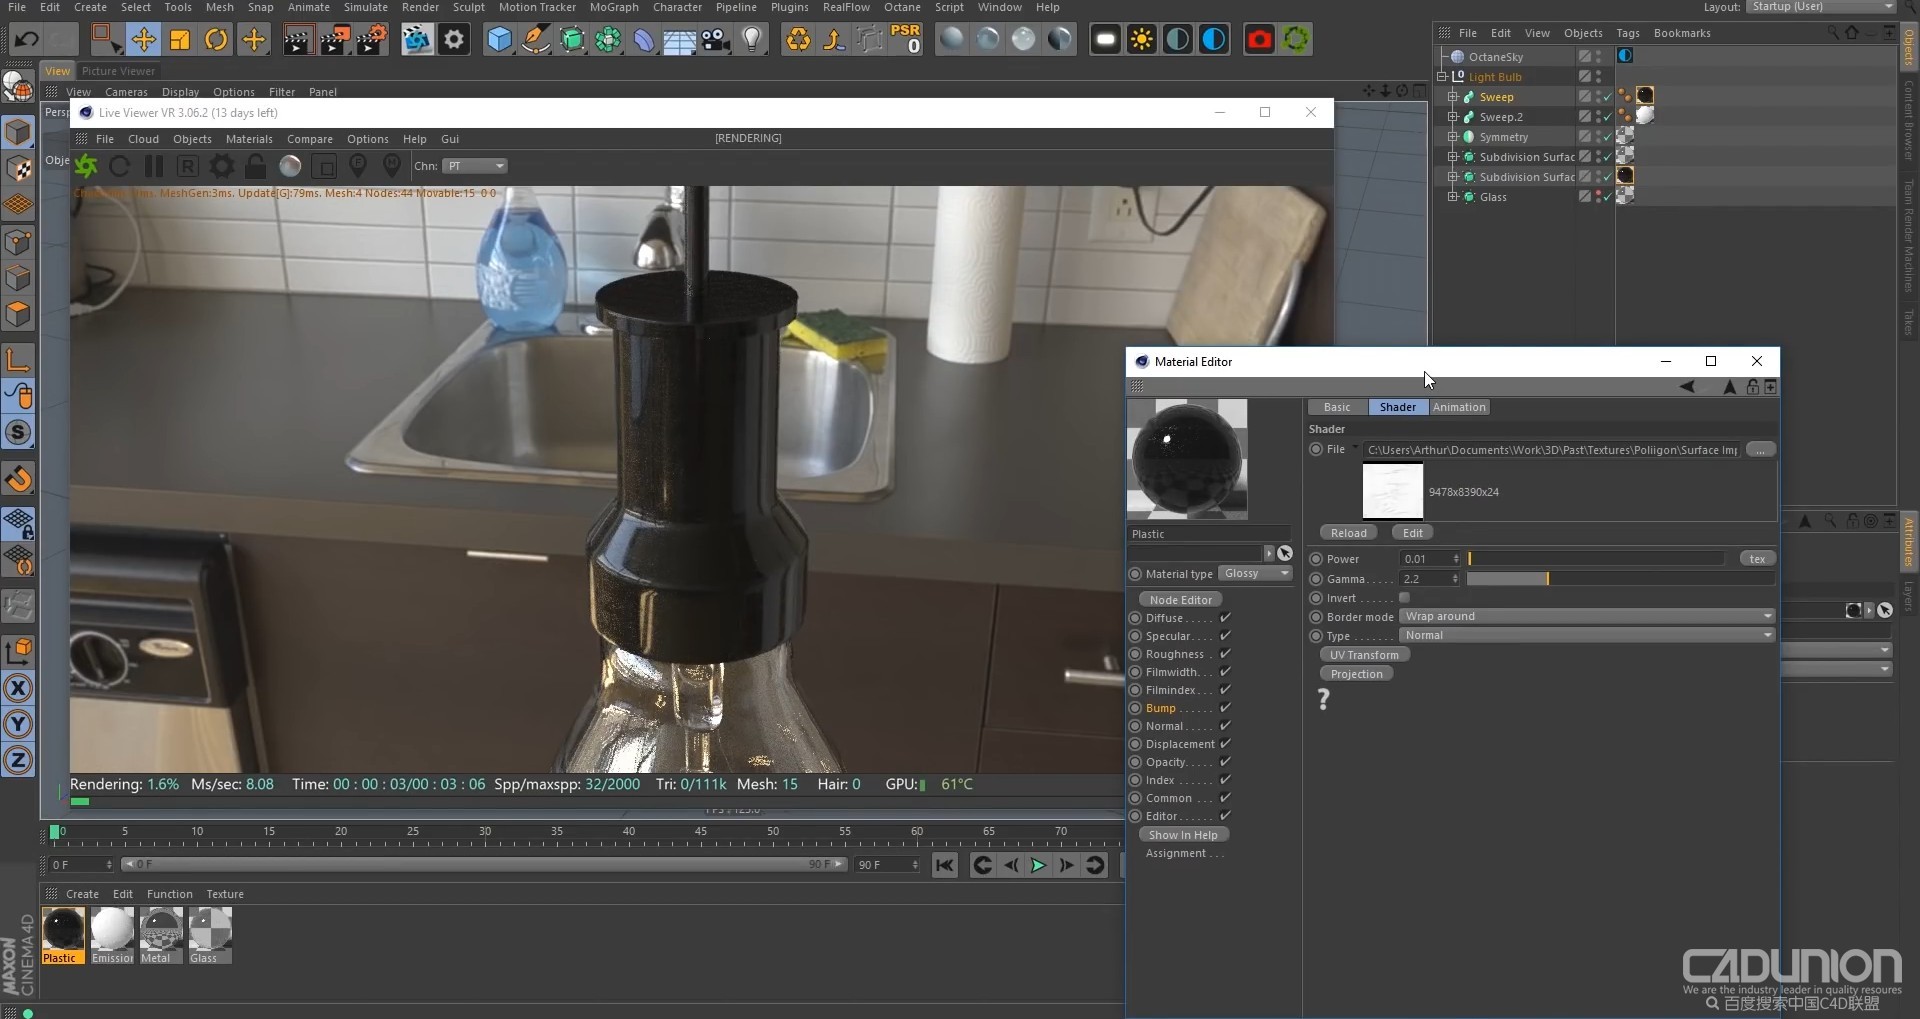The image size is (1920, 1019).
Task: Open Material type Glossy dropdown
Action: (x=1255, y=573)
